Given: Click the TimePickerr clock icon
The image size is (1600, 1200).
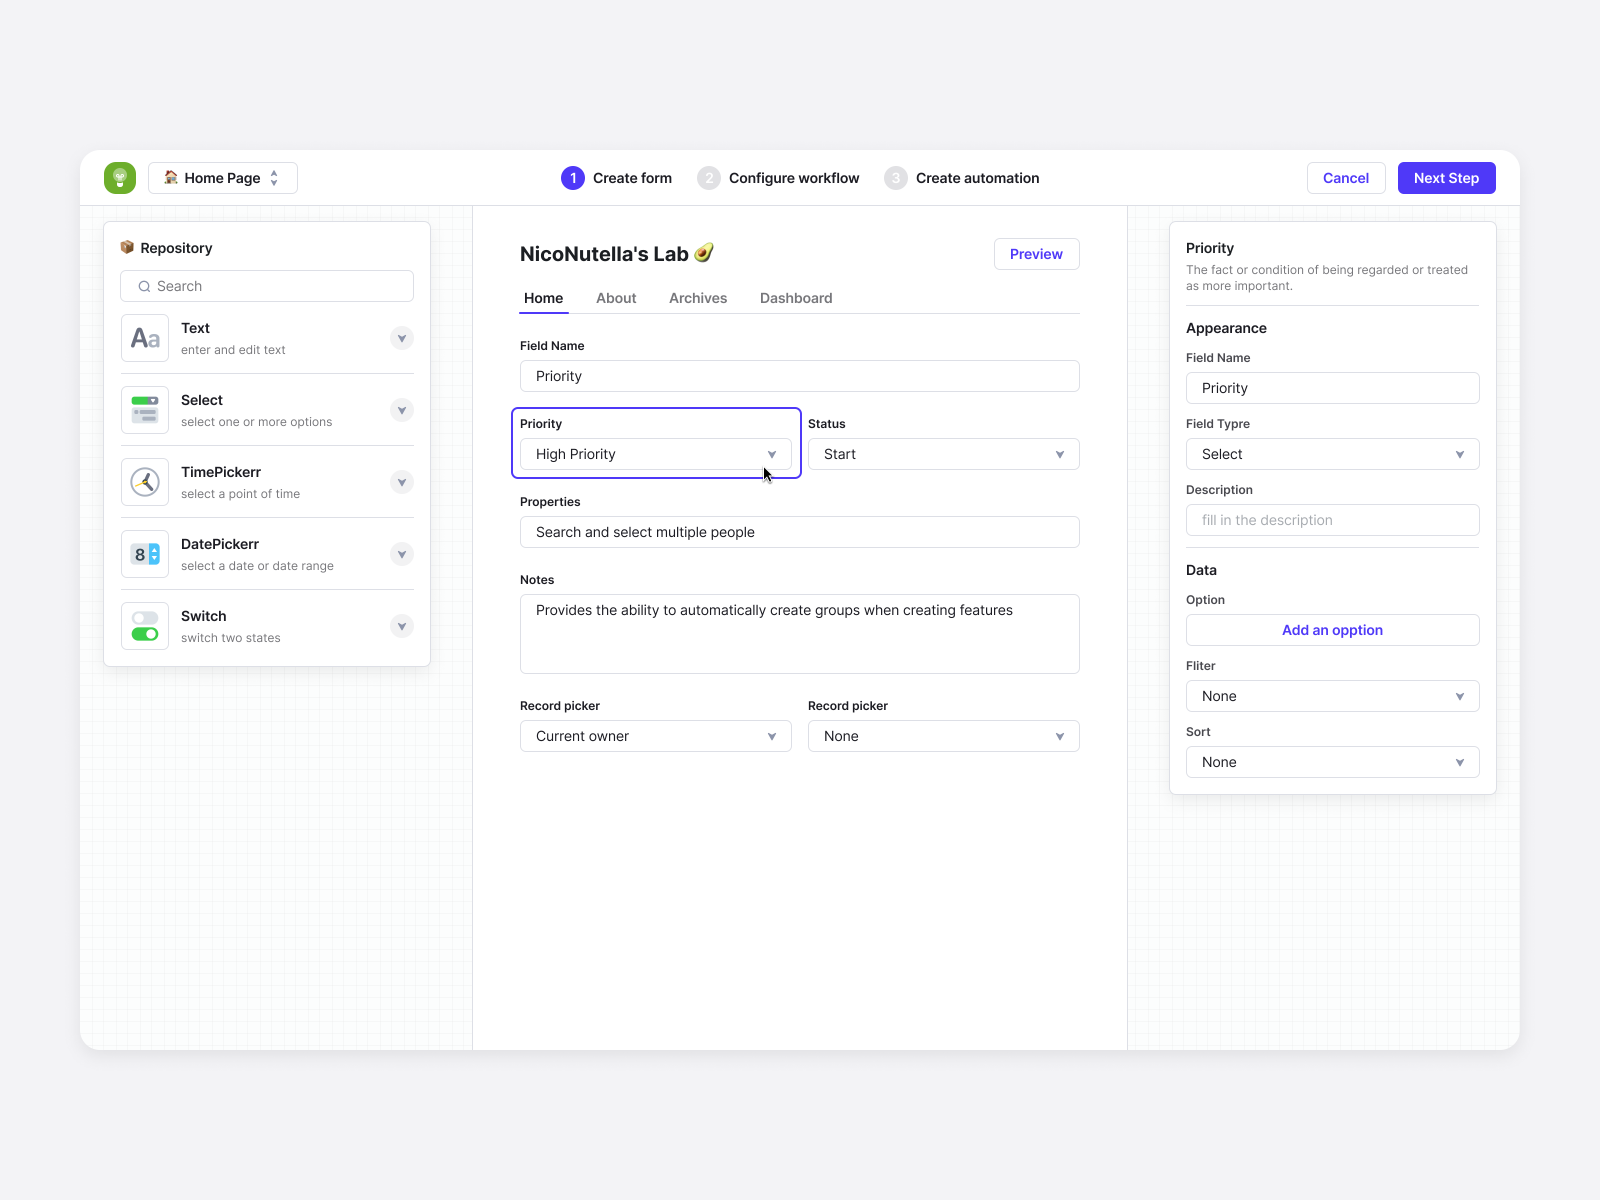Looking at the screenshot, I should (144, 482).
